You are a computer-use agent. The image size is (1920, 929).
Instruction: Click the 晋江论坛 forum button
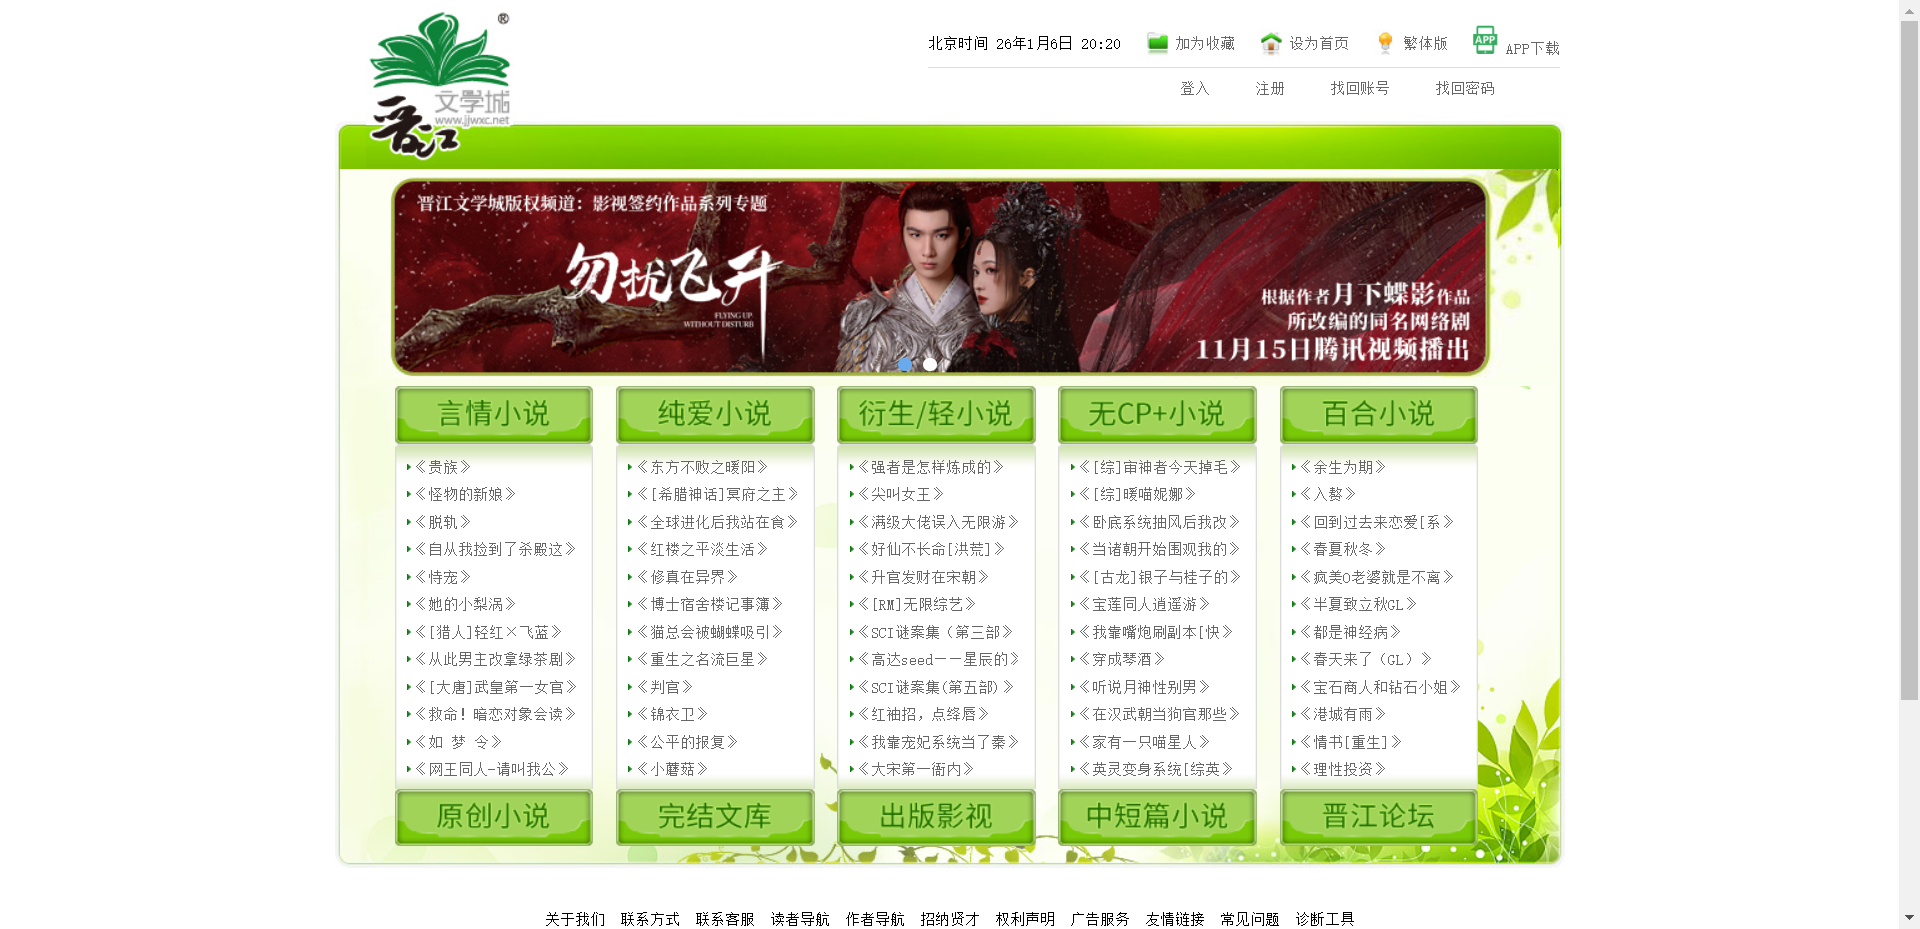(x=1378, y=816)
